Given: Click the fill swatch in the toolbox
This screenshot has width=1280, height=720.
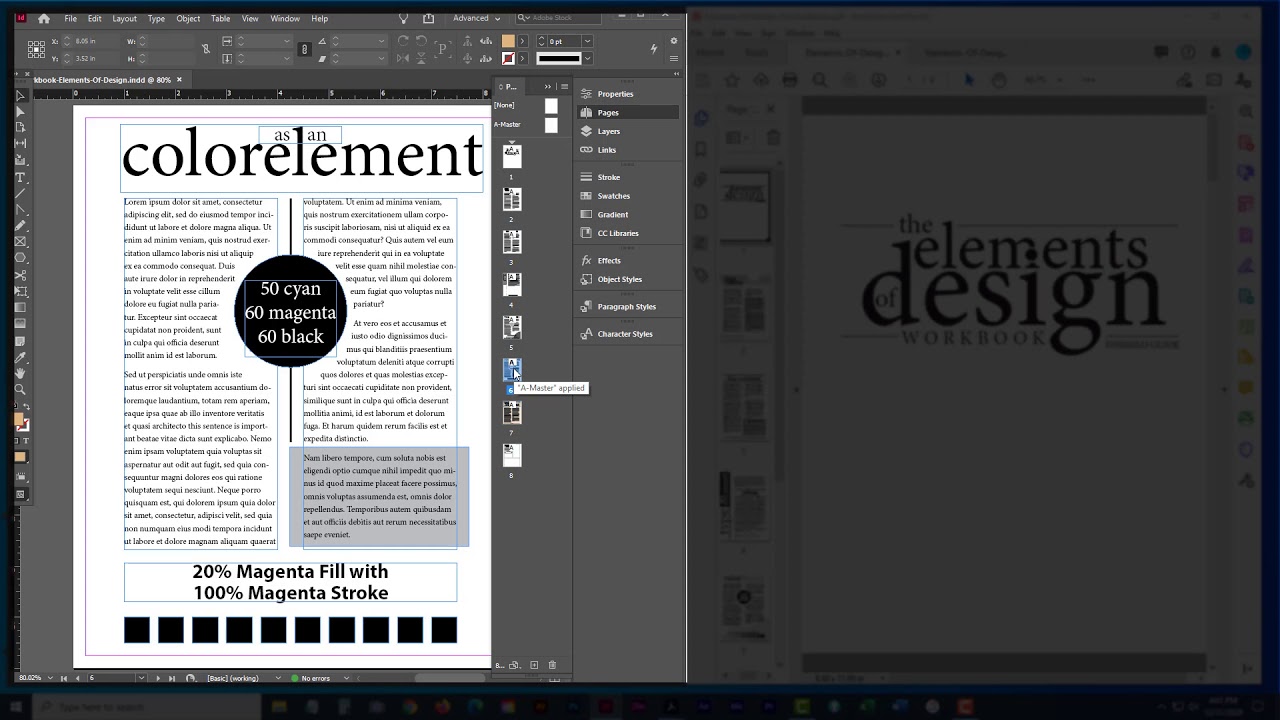Looking at the screenshot, I should (x=19, y=420).
